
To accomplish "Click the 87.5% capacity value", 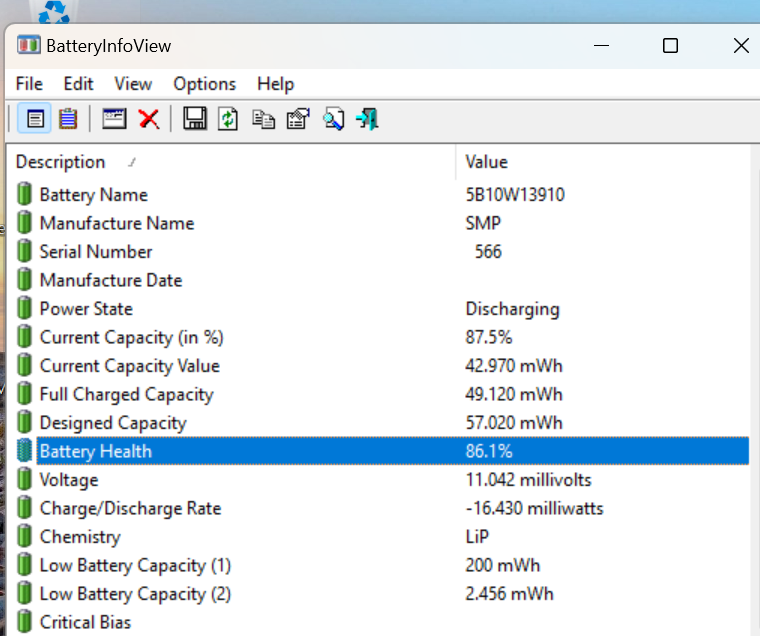I will click(489, 337).
